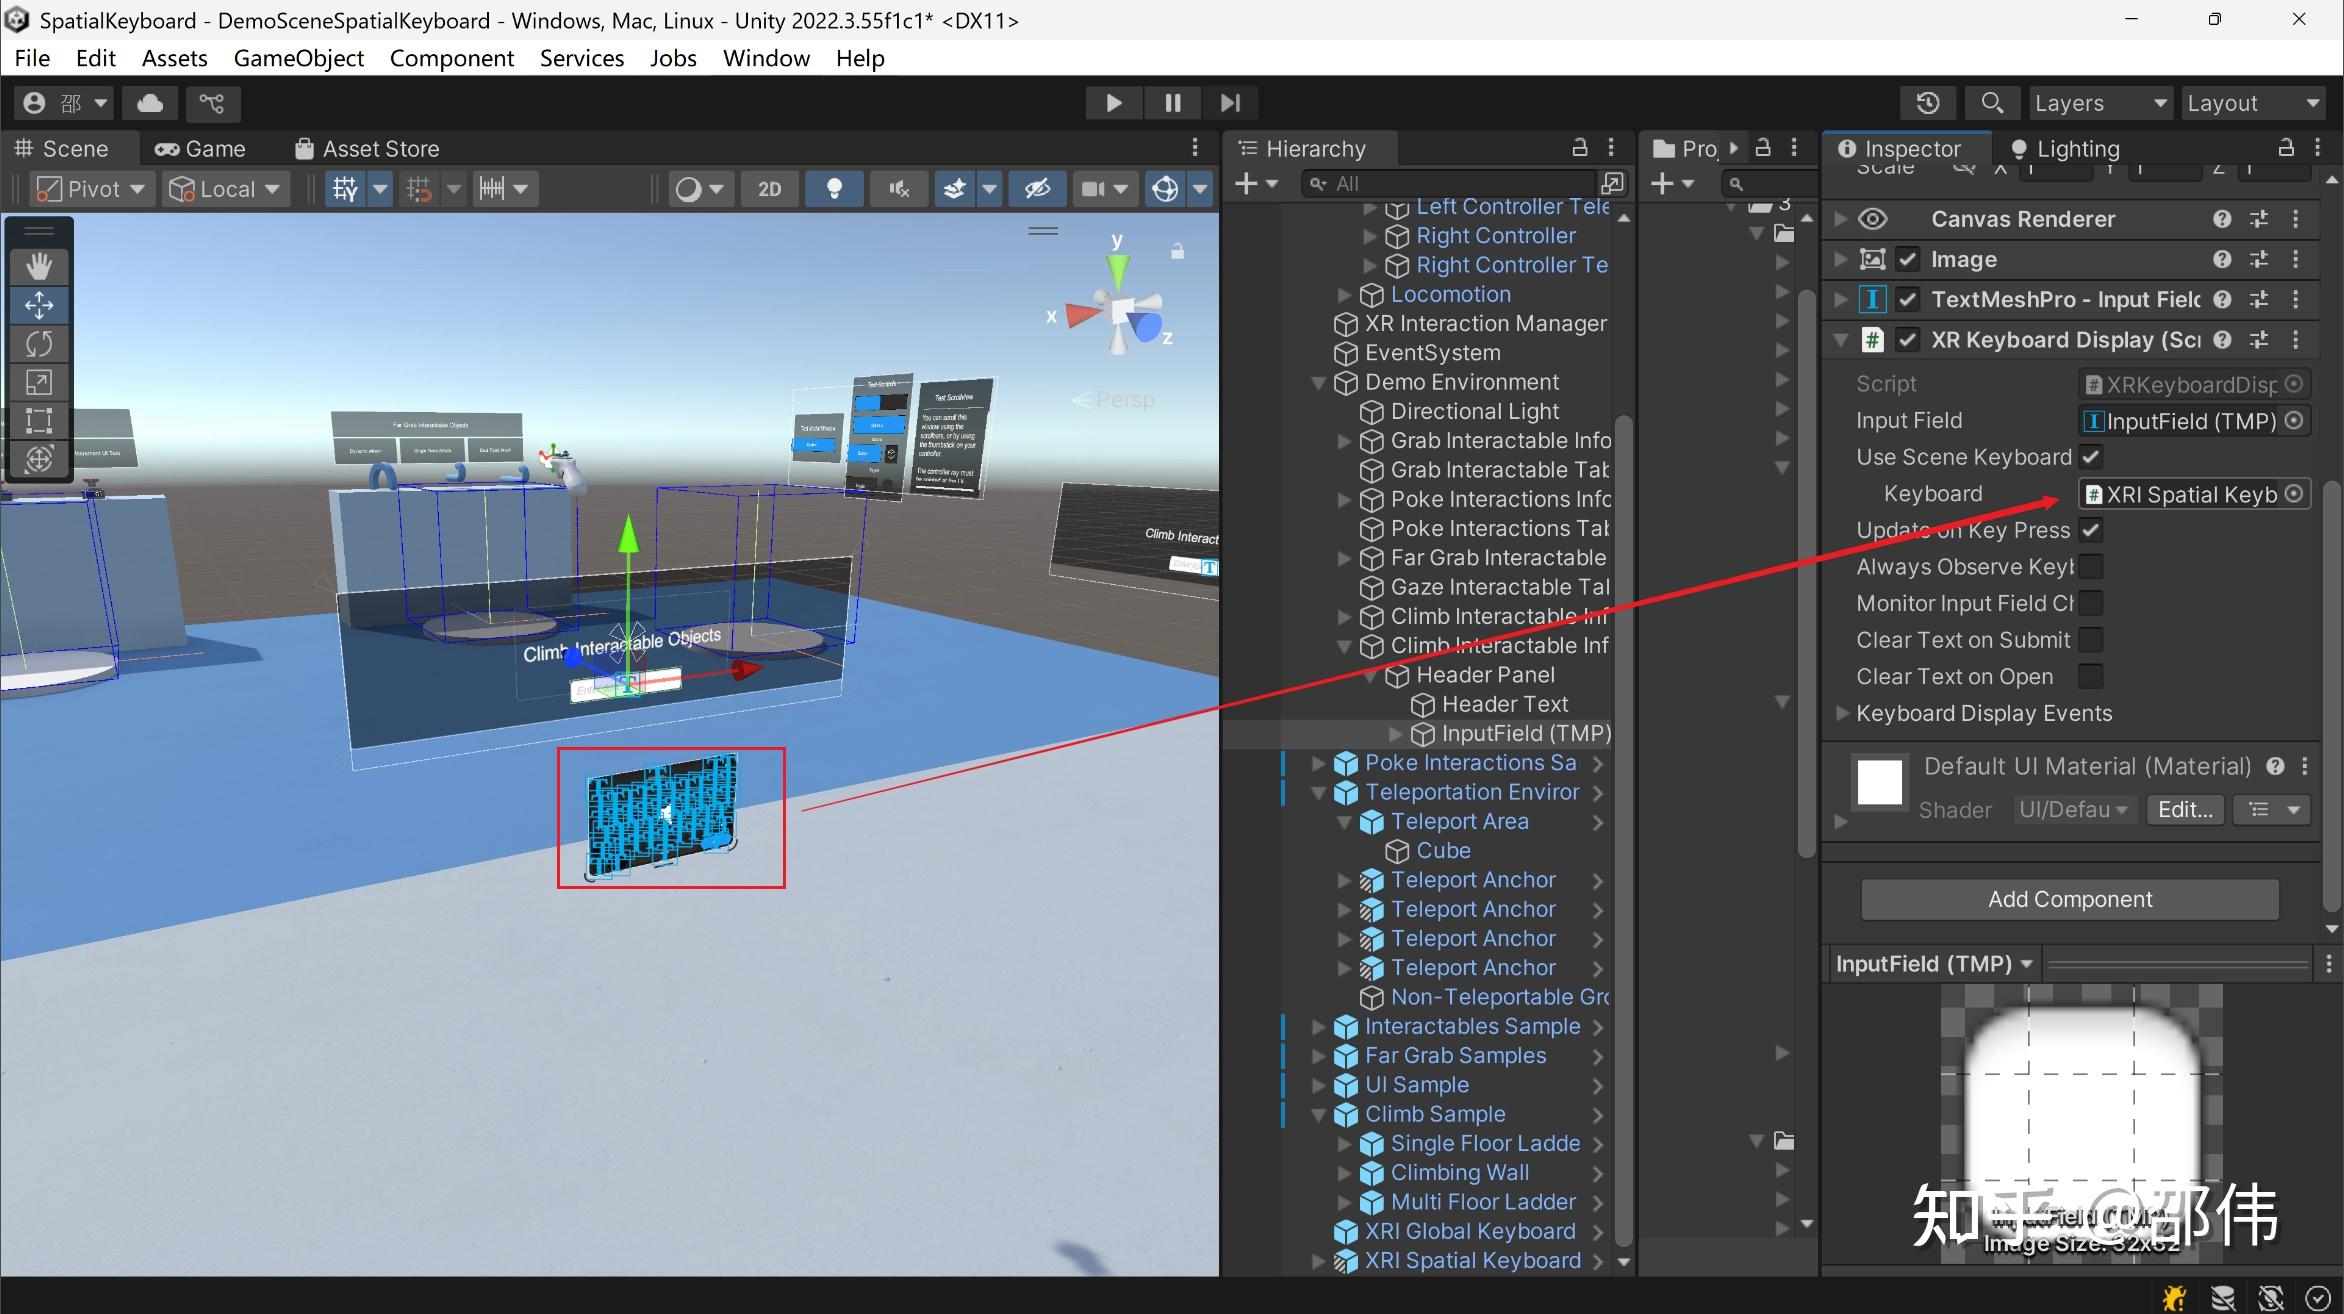Viewport: 2344px width, 1314px height.
Task: Uncheck Use Scene Keyboard checkbox
Action: [x=2090, y=457]
